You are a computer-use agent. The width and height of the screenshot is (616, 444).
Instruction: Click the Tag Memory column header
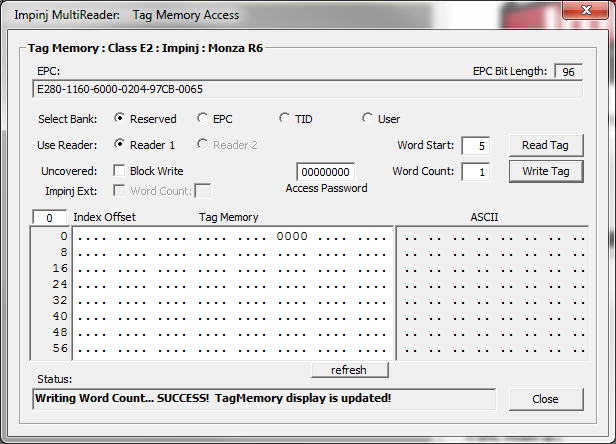tap(229, 217)
